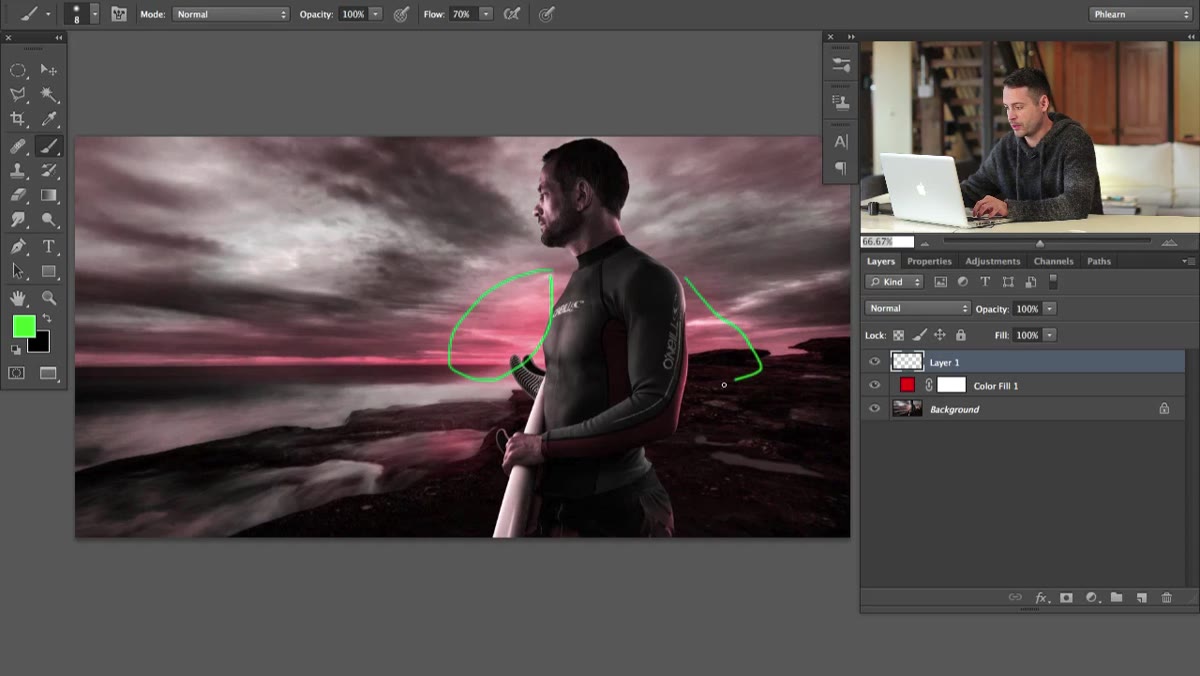Open the brush Mode dropdown
Screen dimensions: 1200x676
231,14
